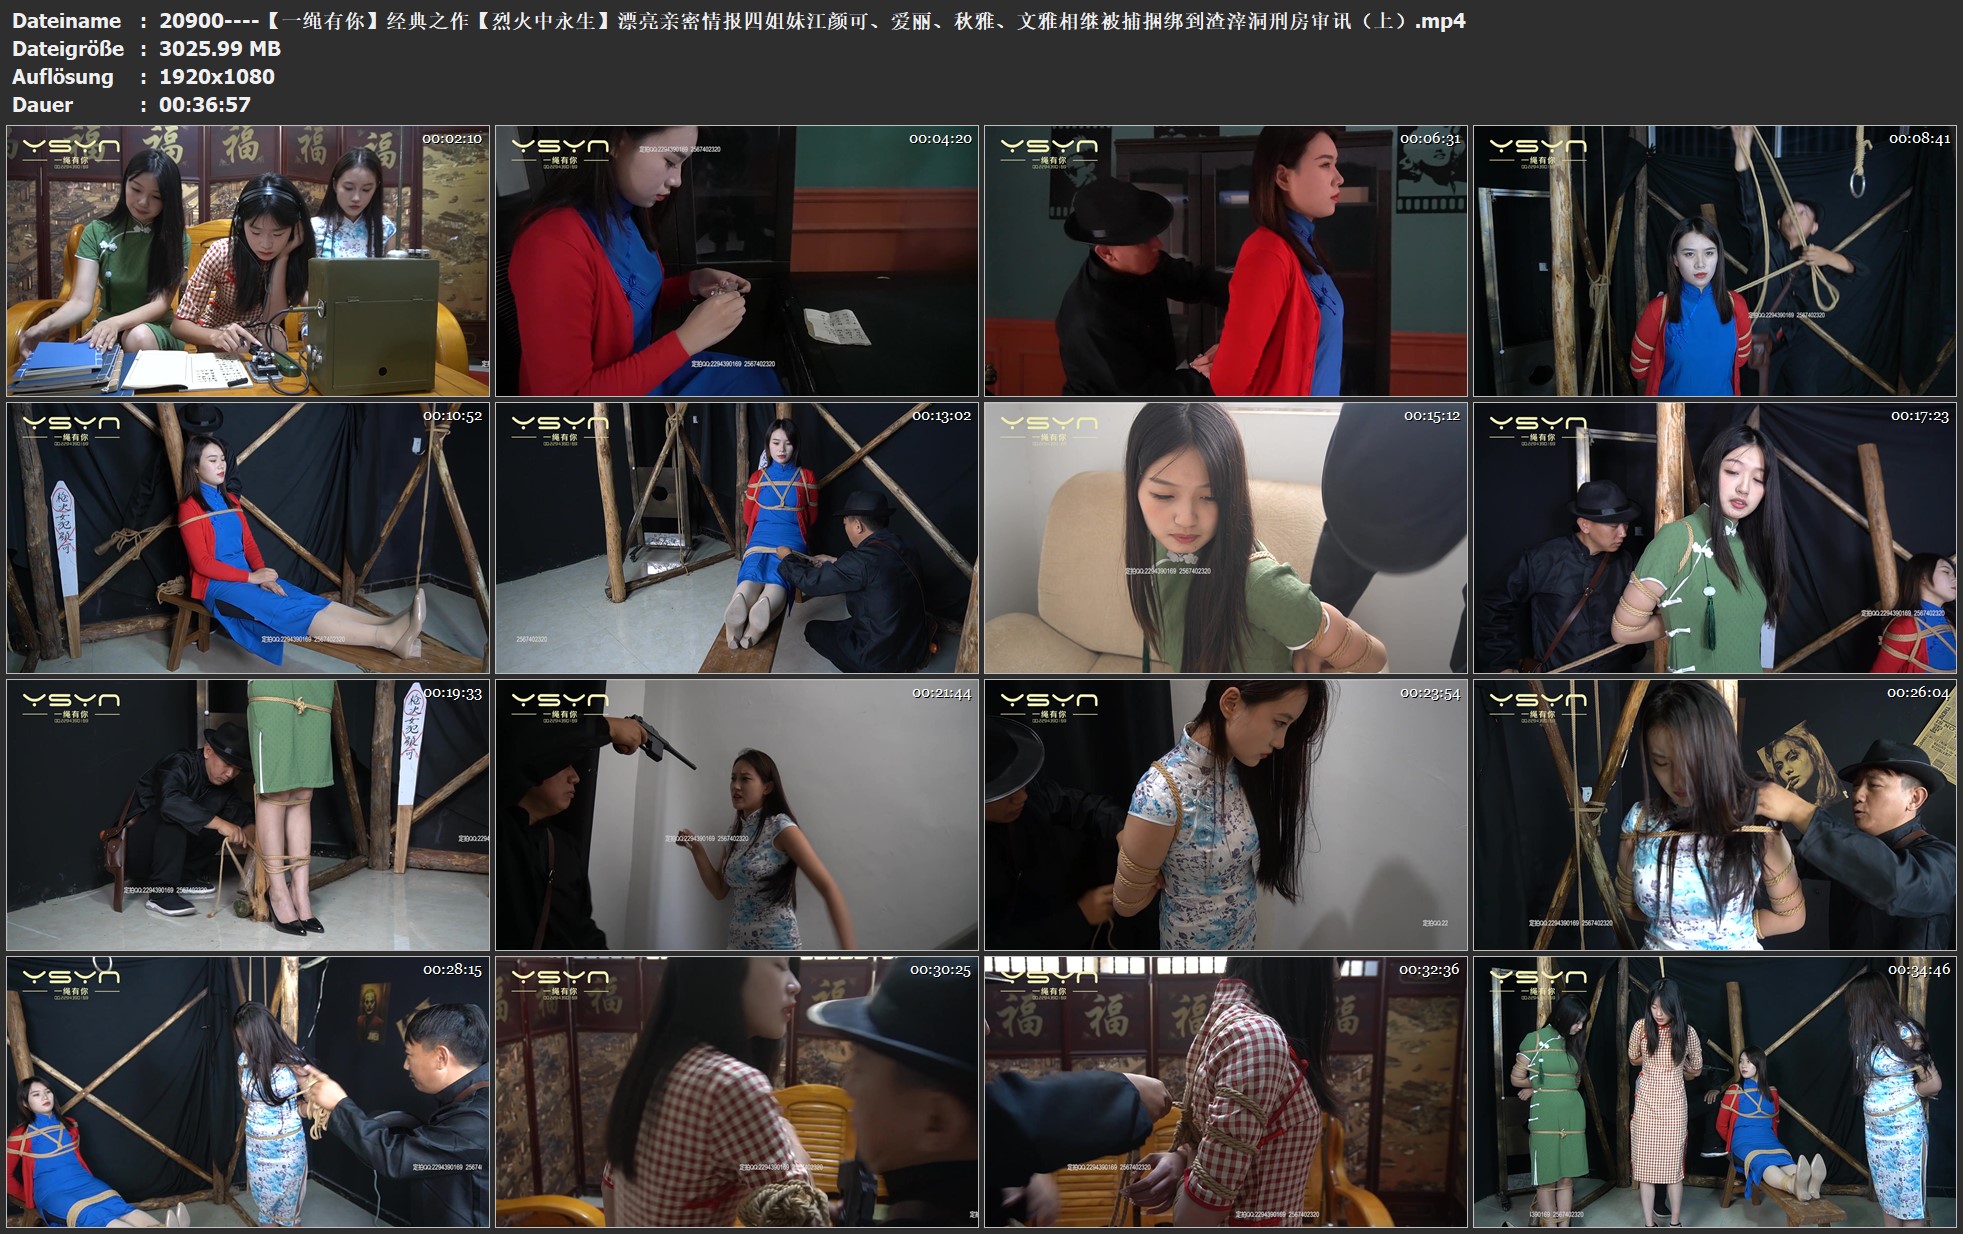1963x1234 pixels.
Task: Select the thumbnail labeled 00:32:36
Action: pyautogui.click(x=1226, y=1092)
